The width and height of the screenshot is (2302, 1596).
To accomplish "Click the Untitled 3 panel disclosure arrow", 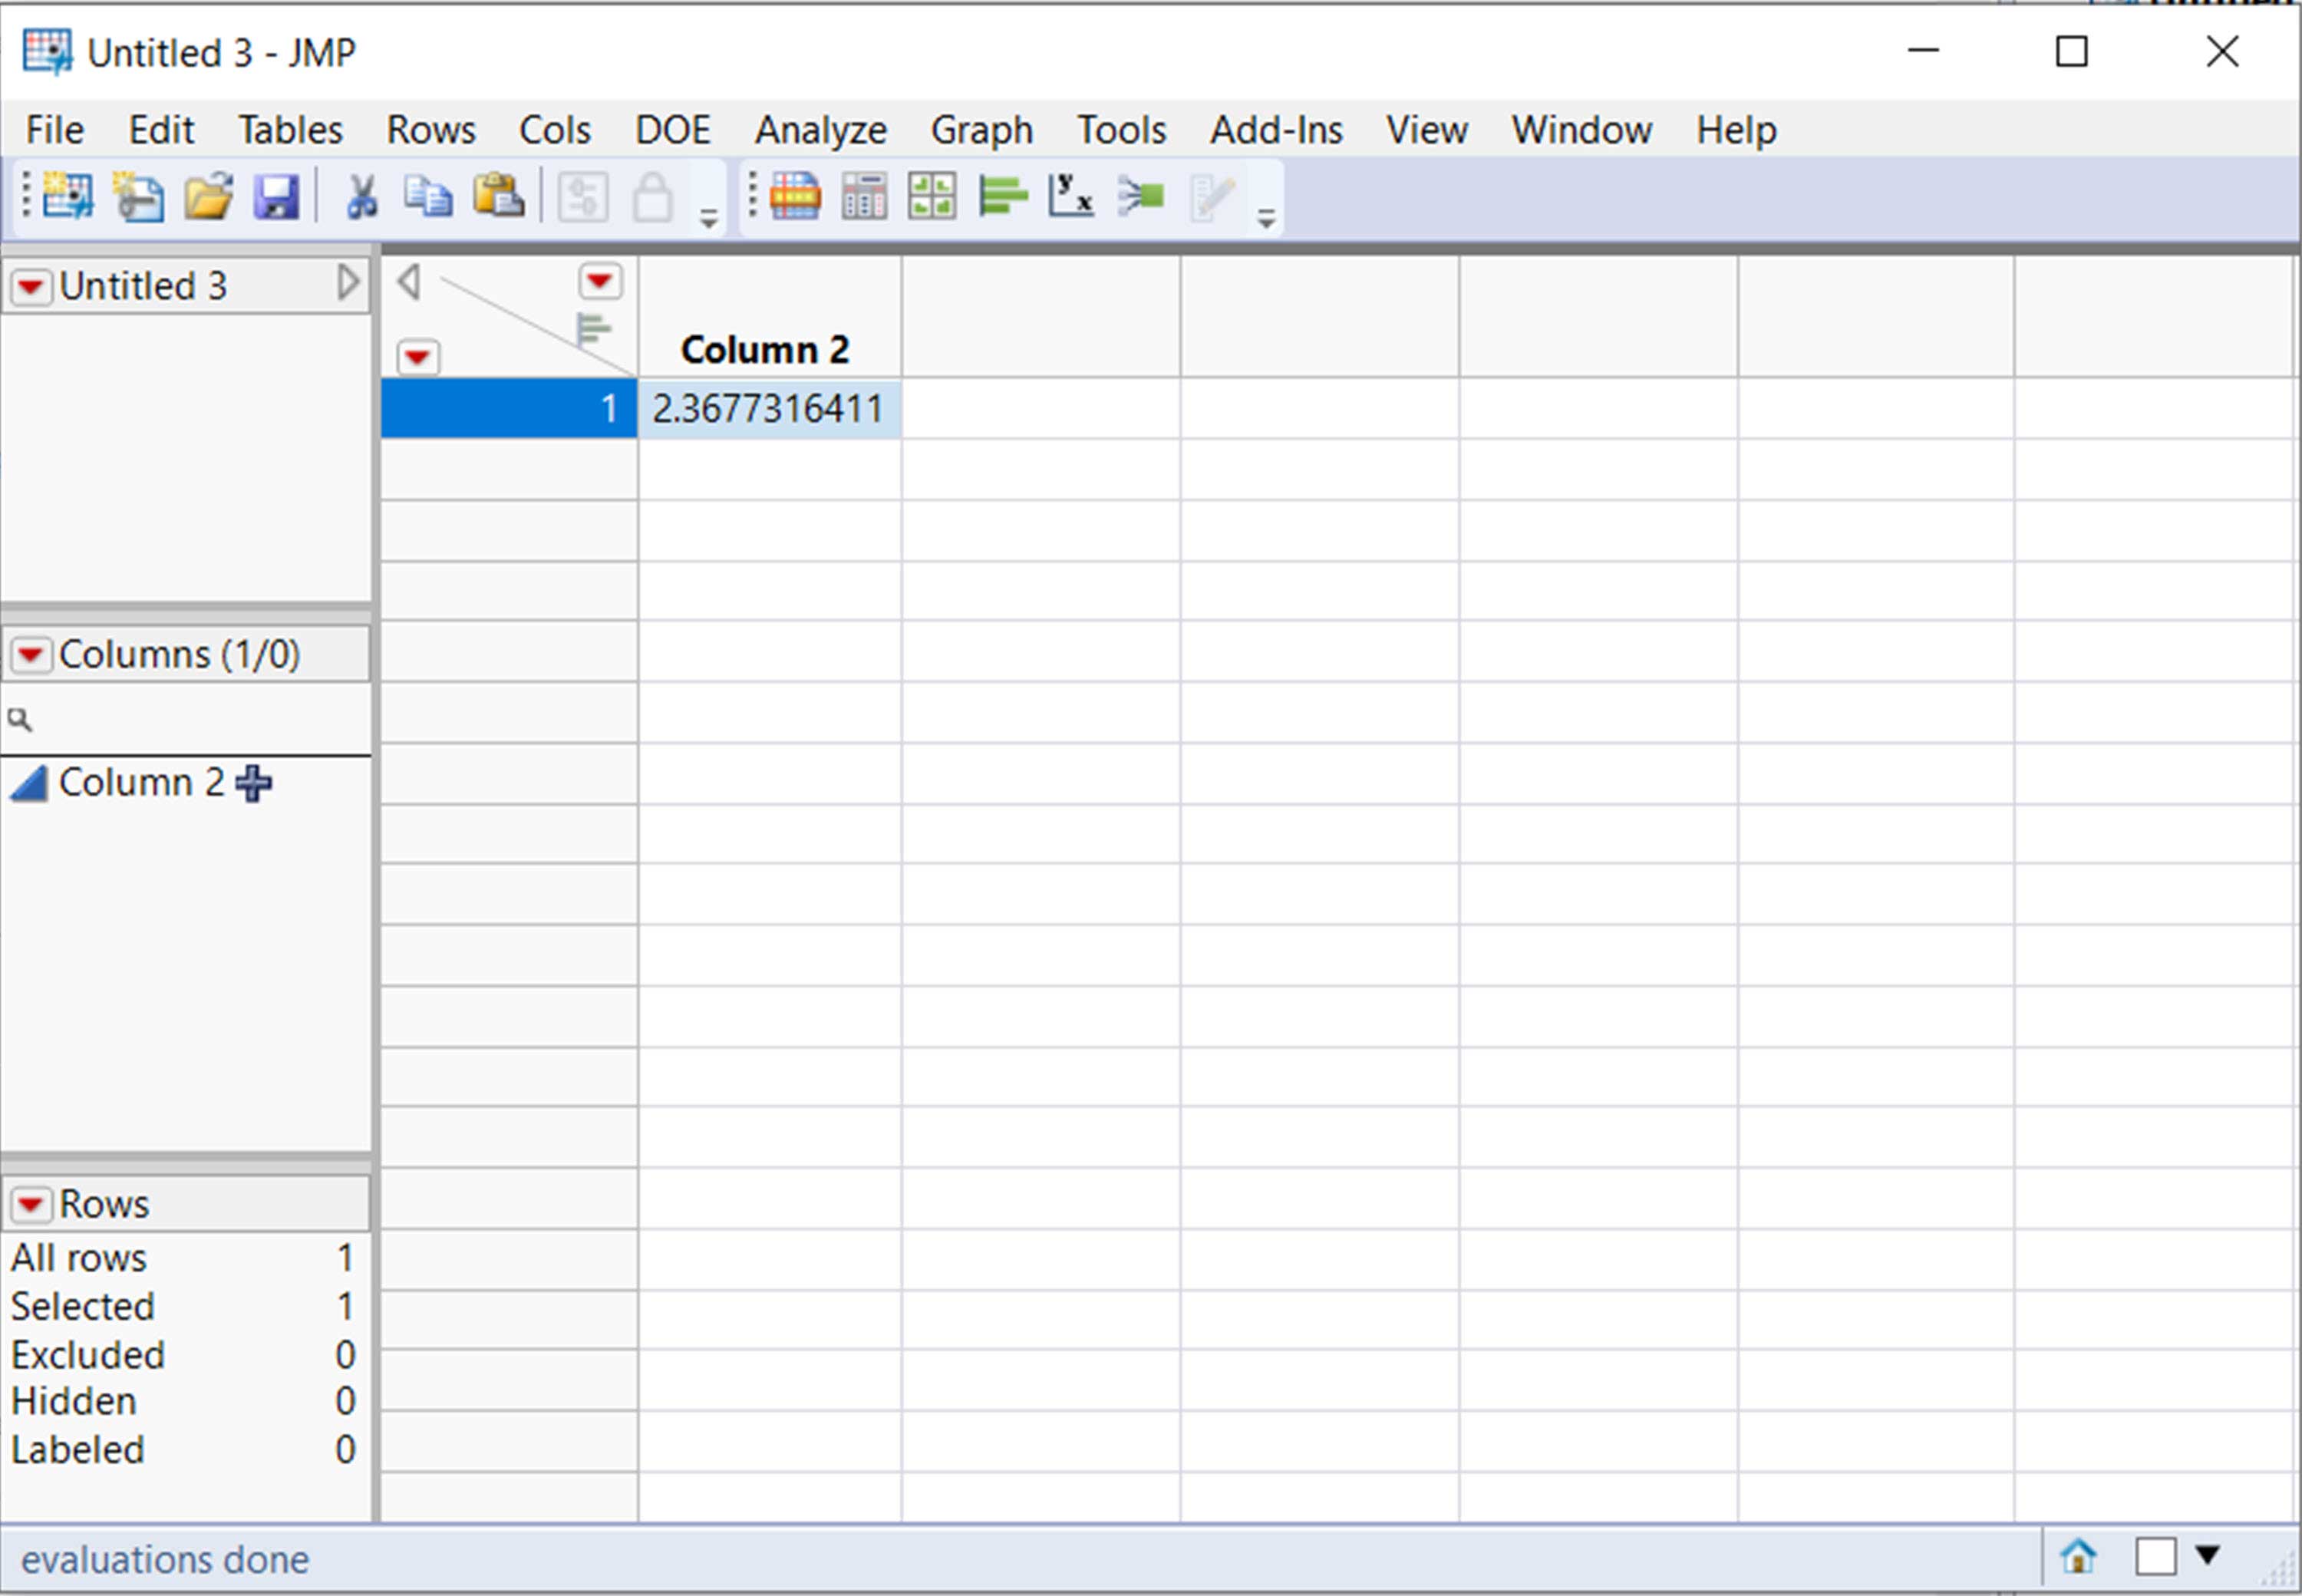I will [347, 283].
